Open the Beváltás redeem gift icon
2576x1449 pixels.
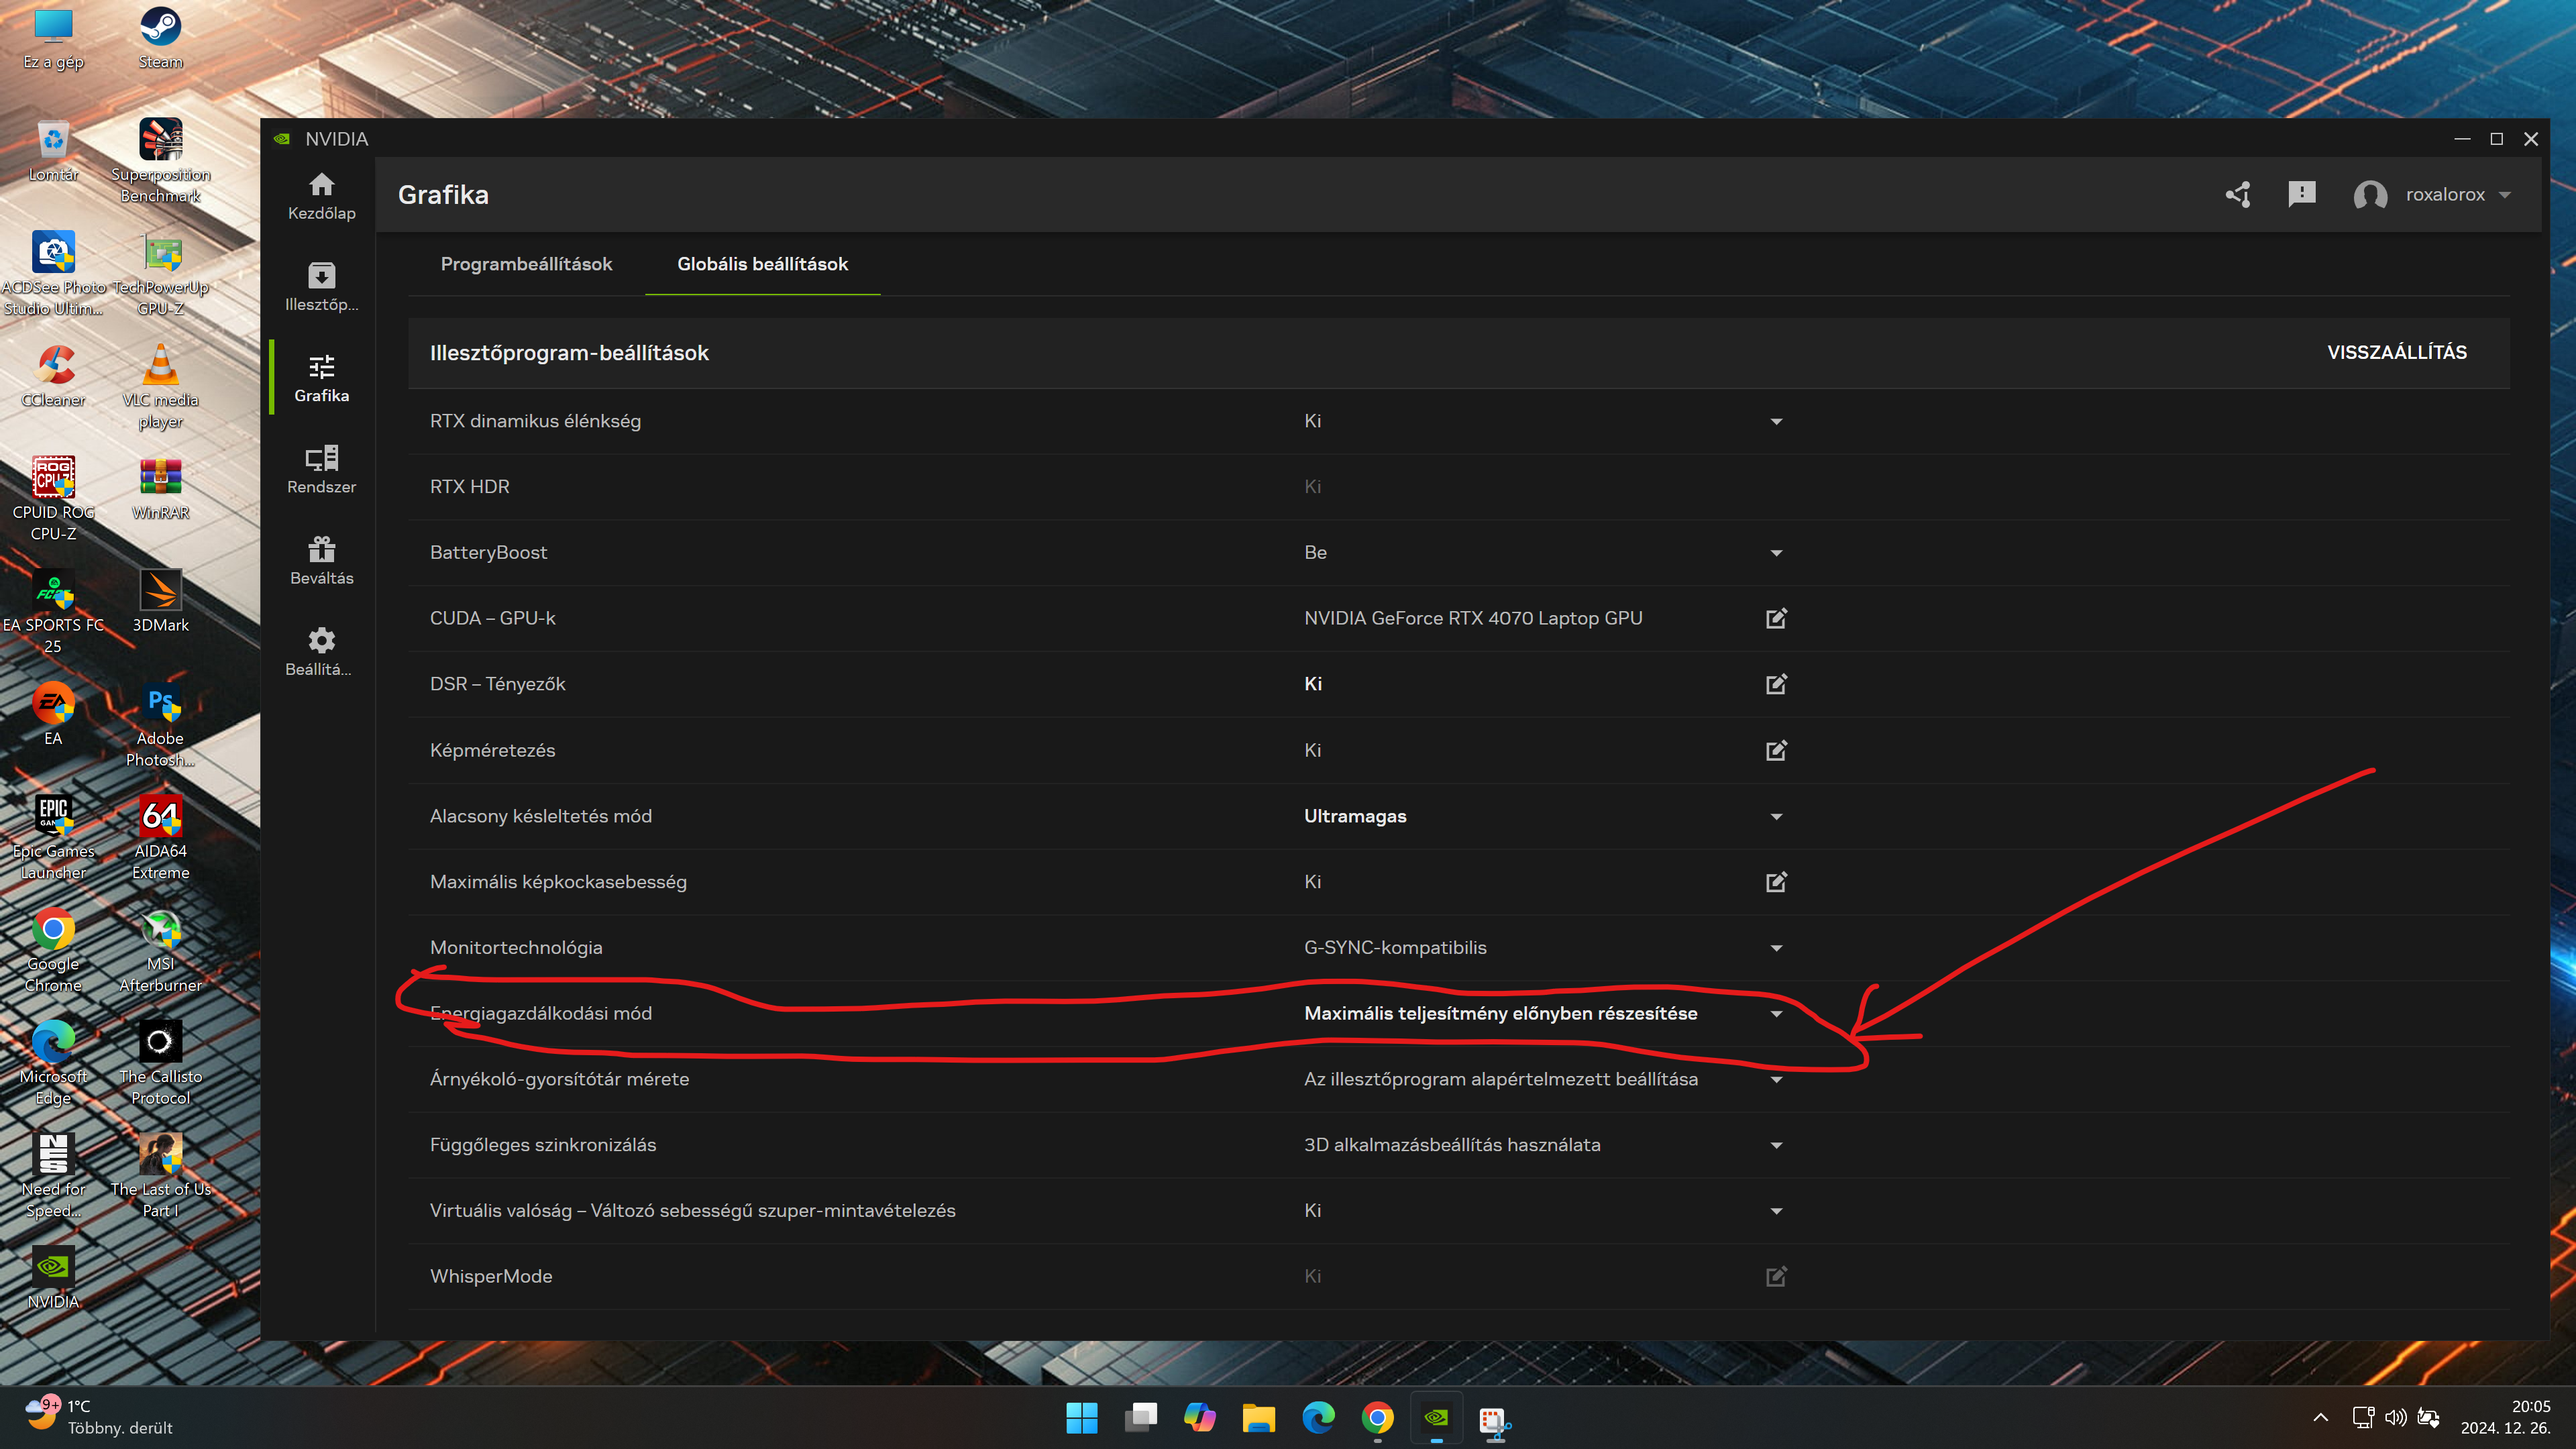coord(321,561)
